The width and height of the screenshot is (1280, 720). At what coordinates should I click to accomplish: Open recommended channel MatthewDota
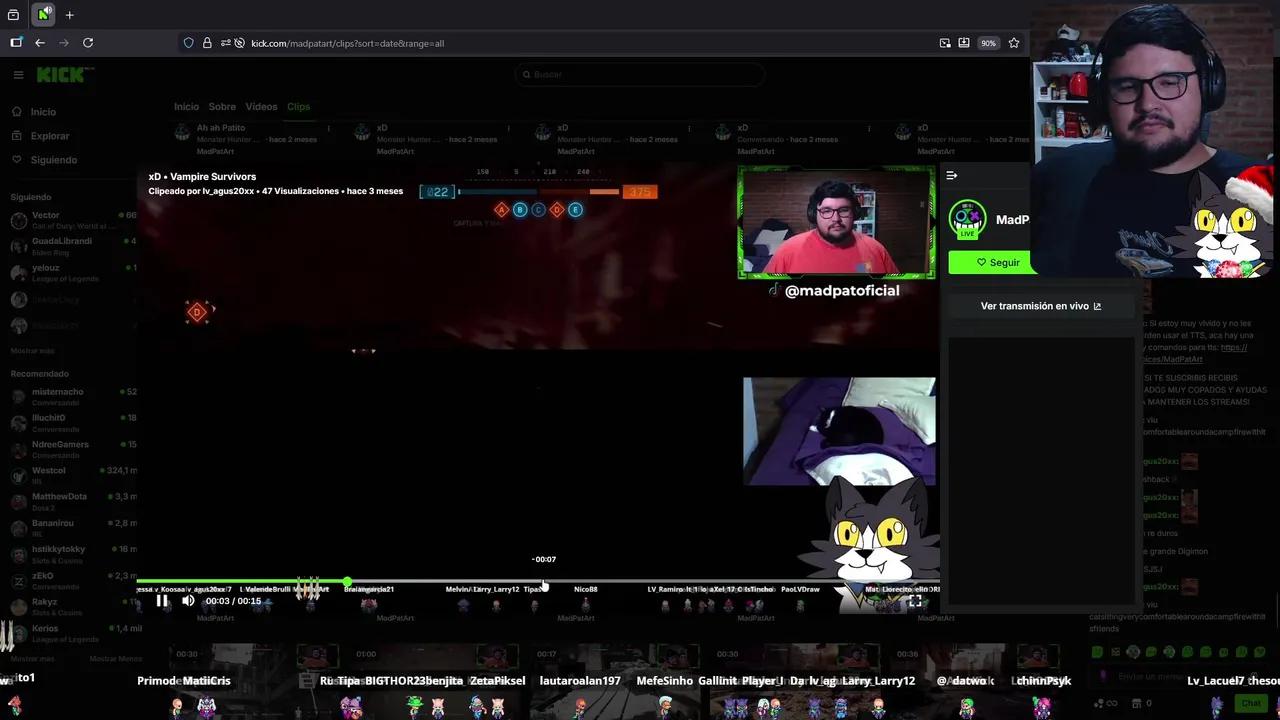pyautogui.click(x=72, y=501)
